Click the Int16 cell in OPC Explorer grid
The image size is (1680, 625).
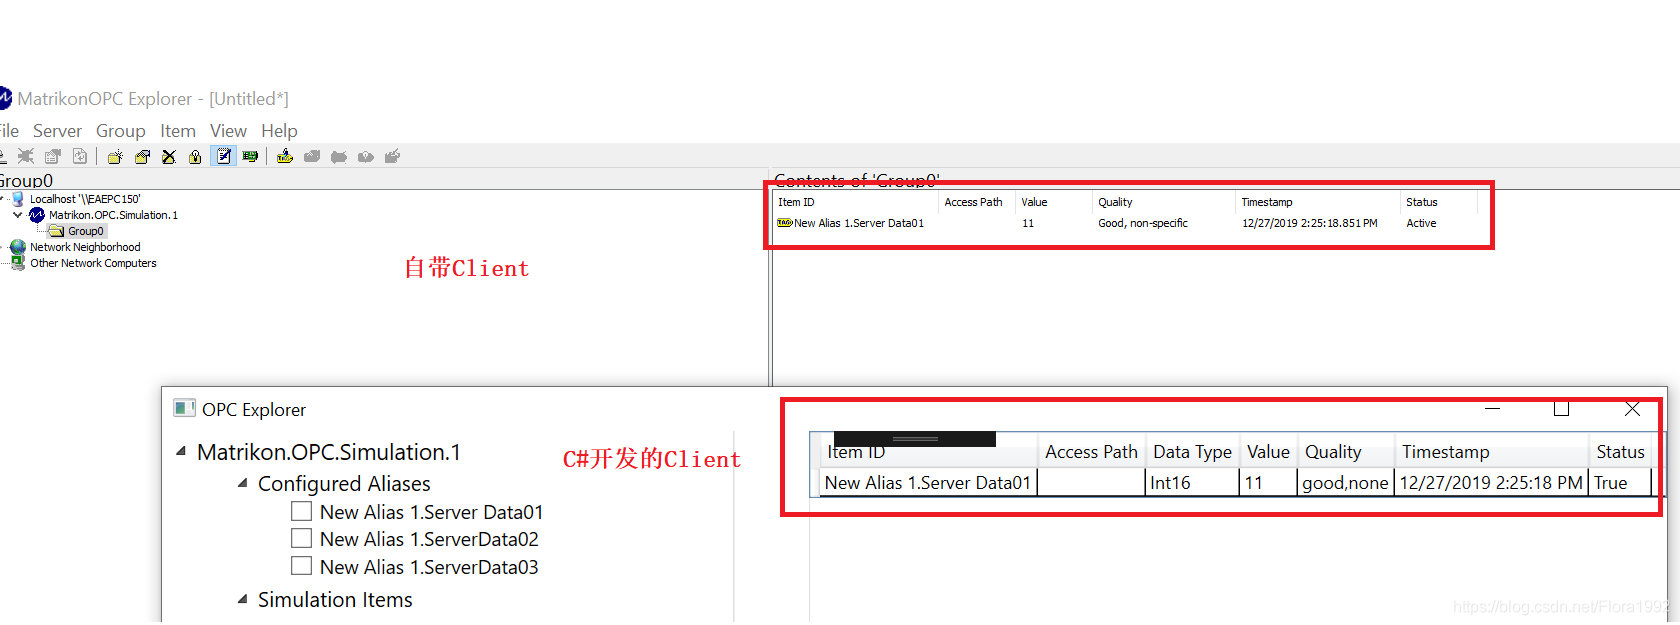(1193, 483)
